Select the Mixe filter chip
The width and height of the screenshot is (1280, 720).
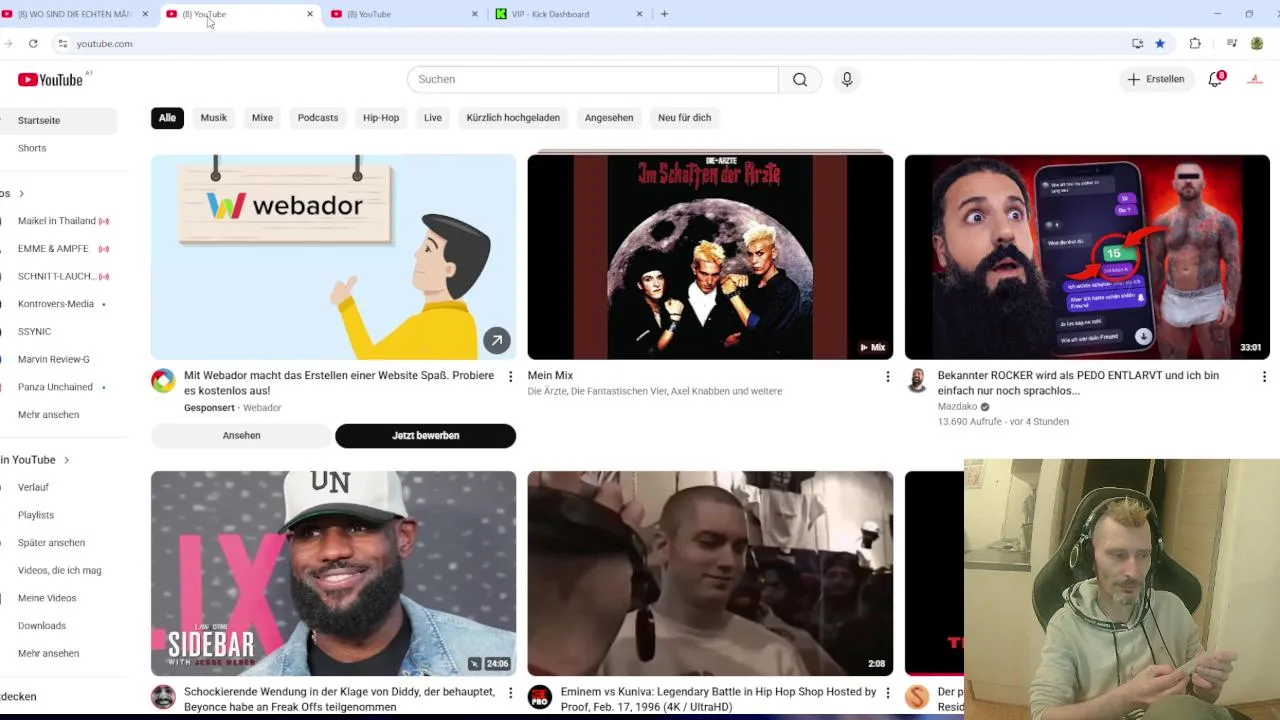tap(262, 118)
